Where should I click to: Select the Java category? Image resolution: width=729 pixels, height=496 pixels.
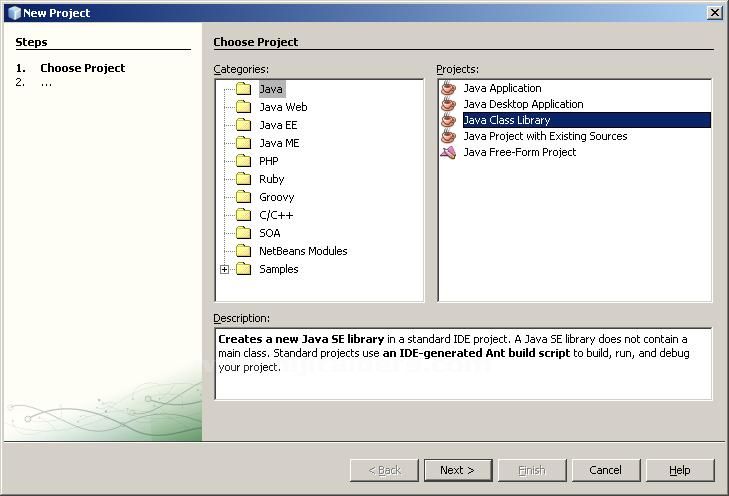pyautogui.click(x=271, y=89)
